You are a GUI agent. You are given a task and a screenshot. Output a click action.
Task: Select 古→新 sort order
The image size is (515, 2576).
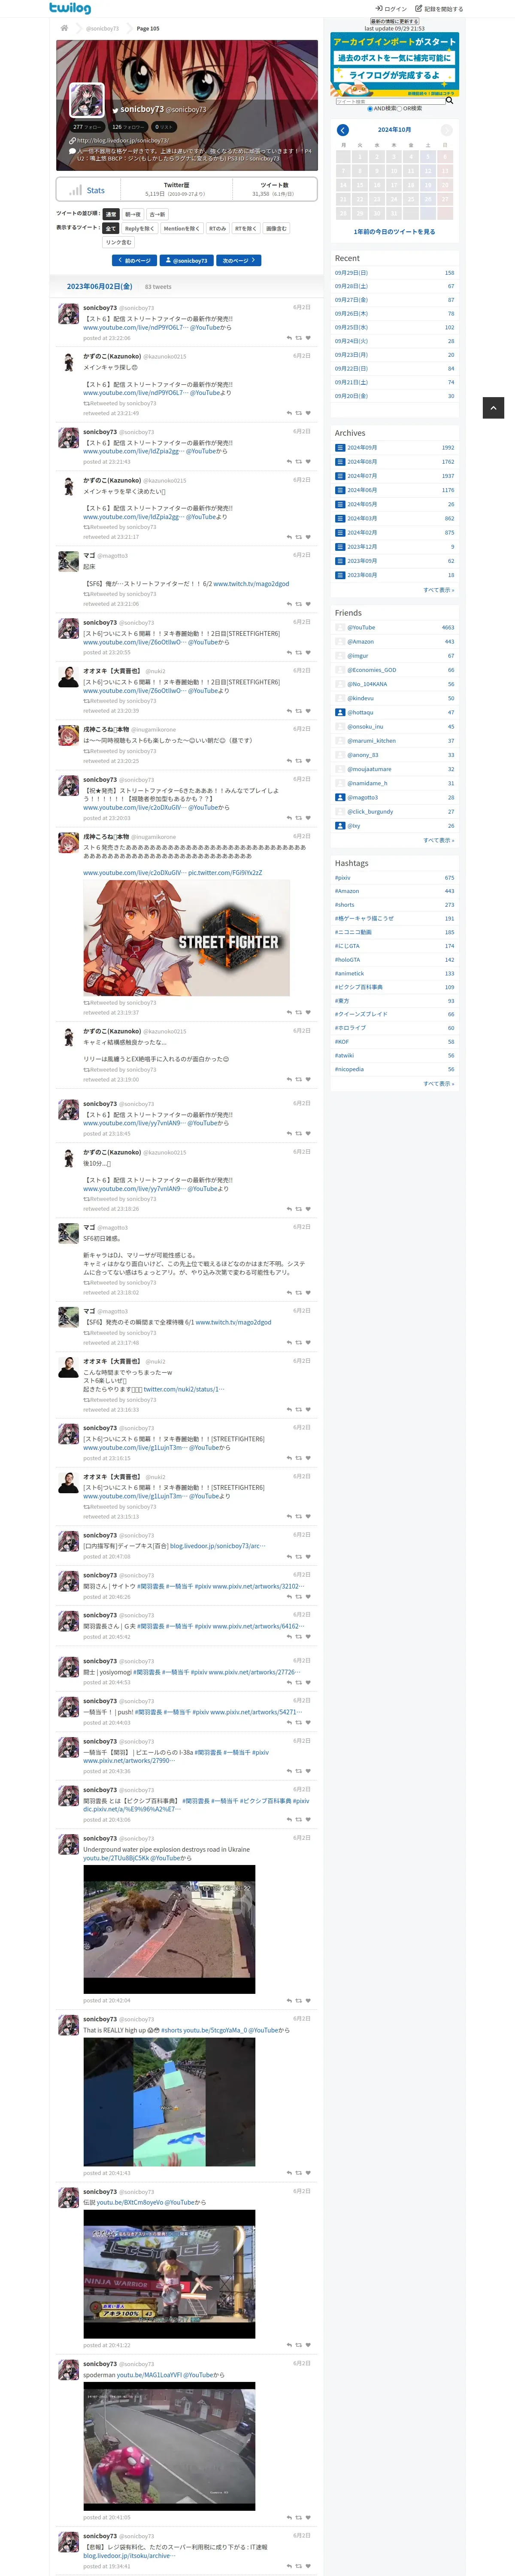157,214
